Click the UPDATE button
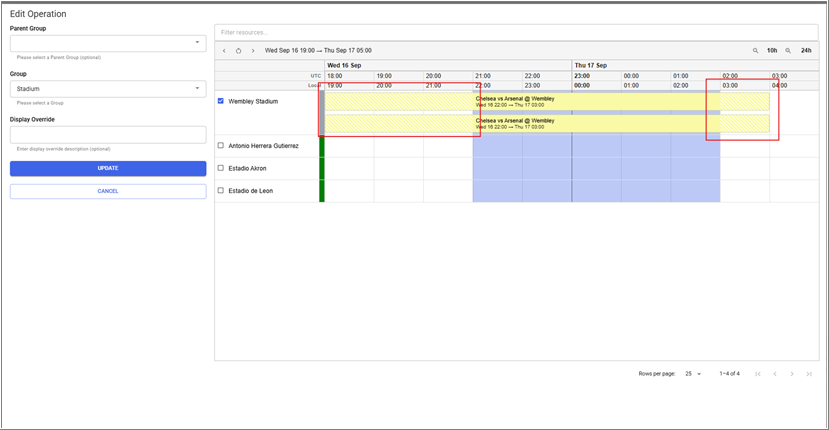Viewport: 829px width, 430px height. tap(108, 168)
